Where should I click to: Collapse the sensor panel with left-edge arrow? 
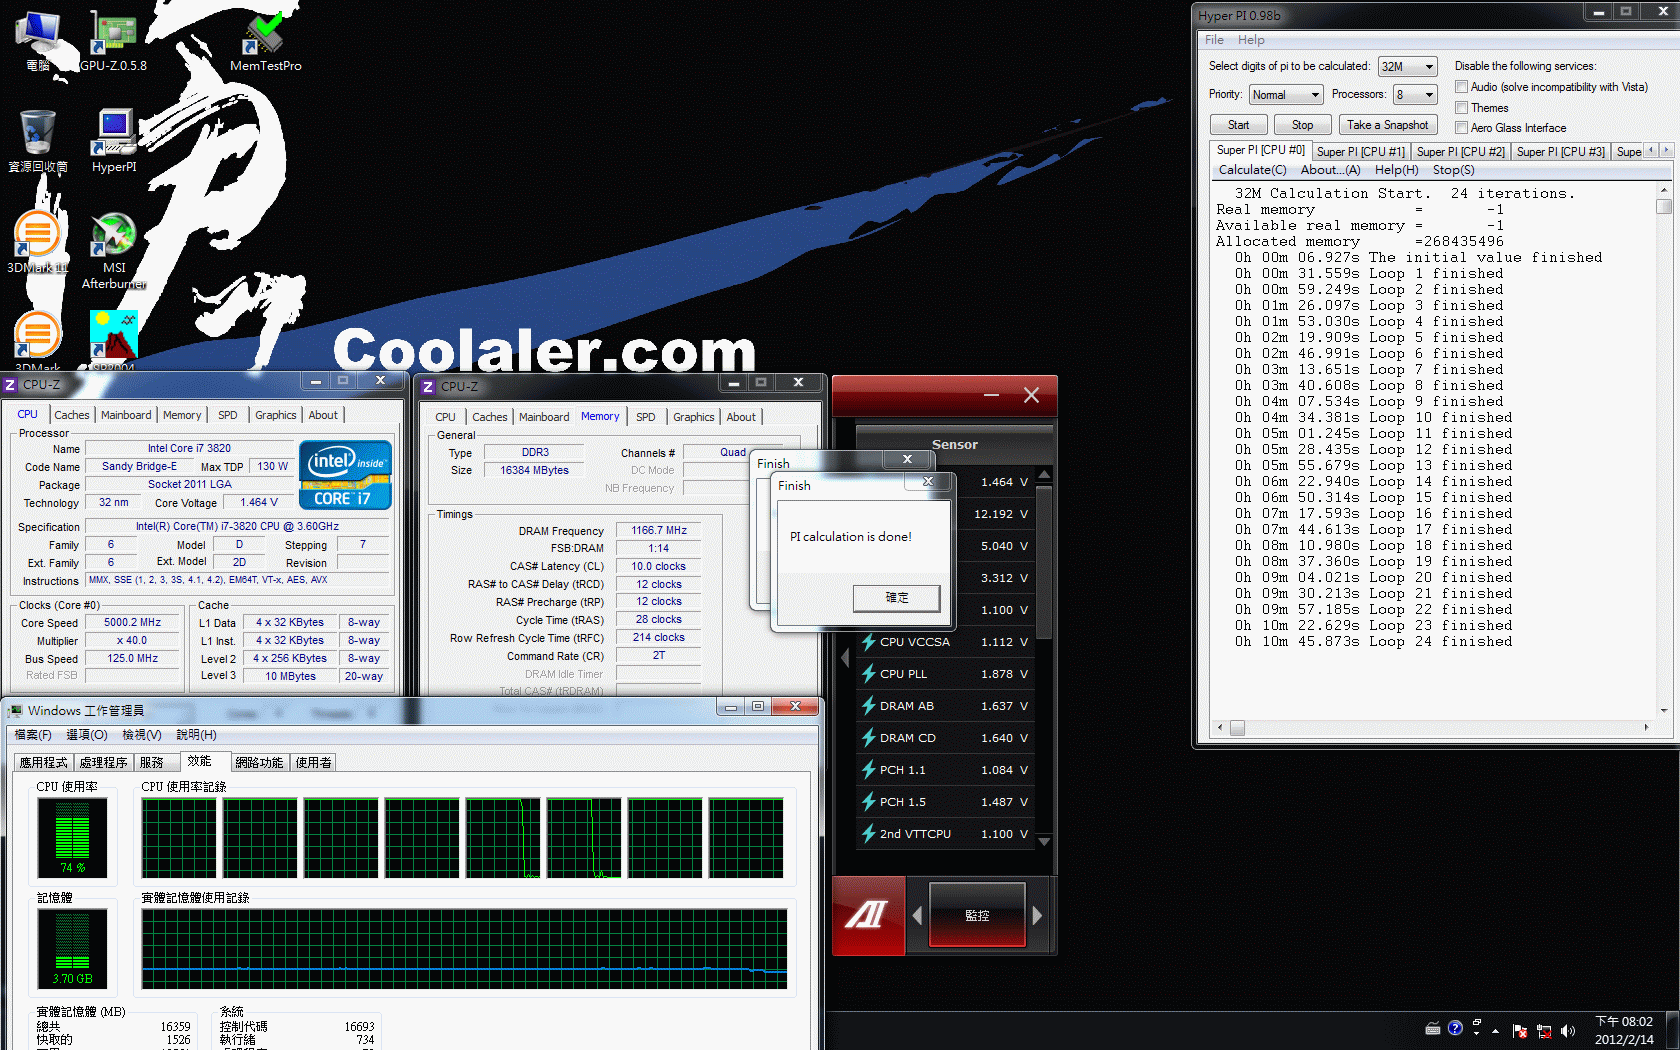(x=844, y=658)
